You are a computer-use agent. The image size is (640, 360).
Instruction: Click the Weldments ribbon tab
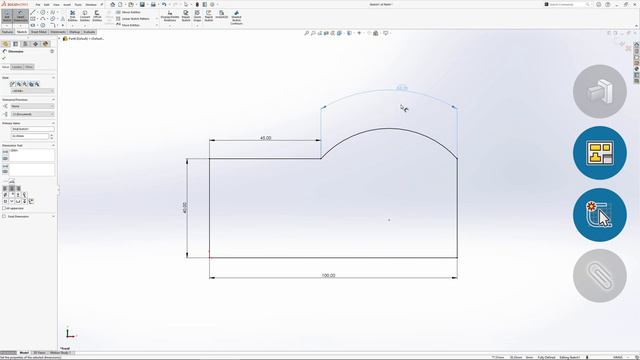click(x=58, y=32)
